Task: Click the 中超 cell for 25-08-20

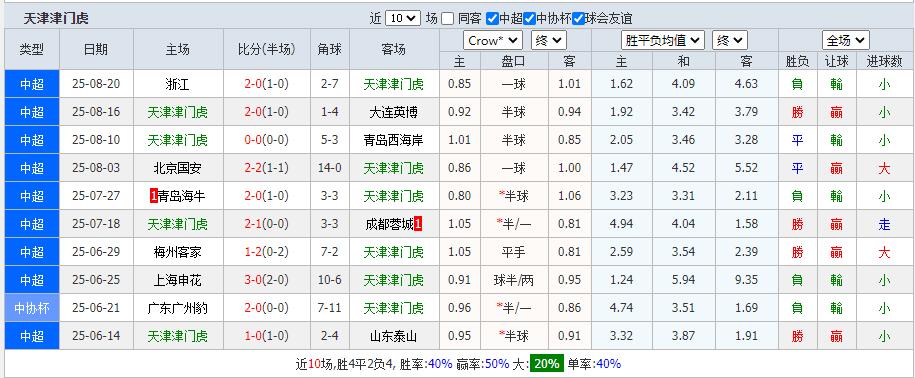Action: click(x=32, y=84)
